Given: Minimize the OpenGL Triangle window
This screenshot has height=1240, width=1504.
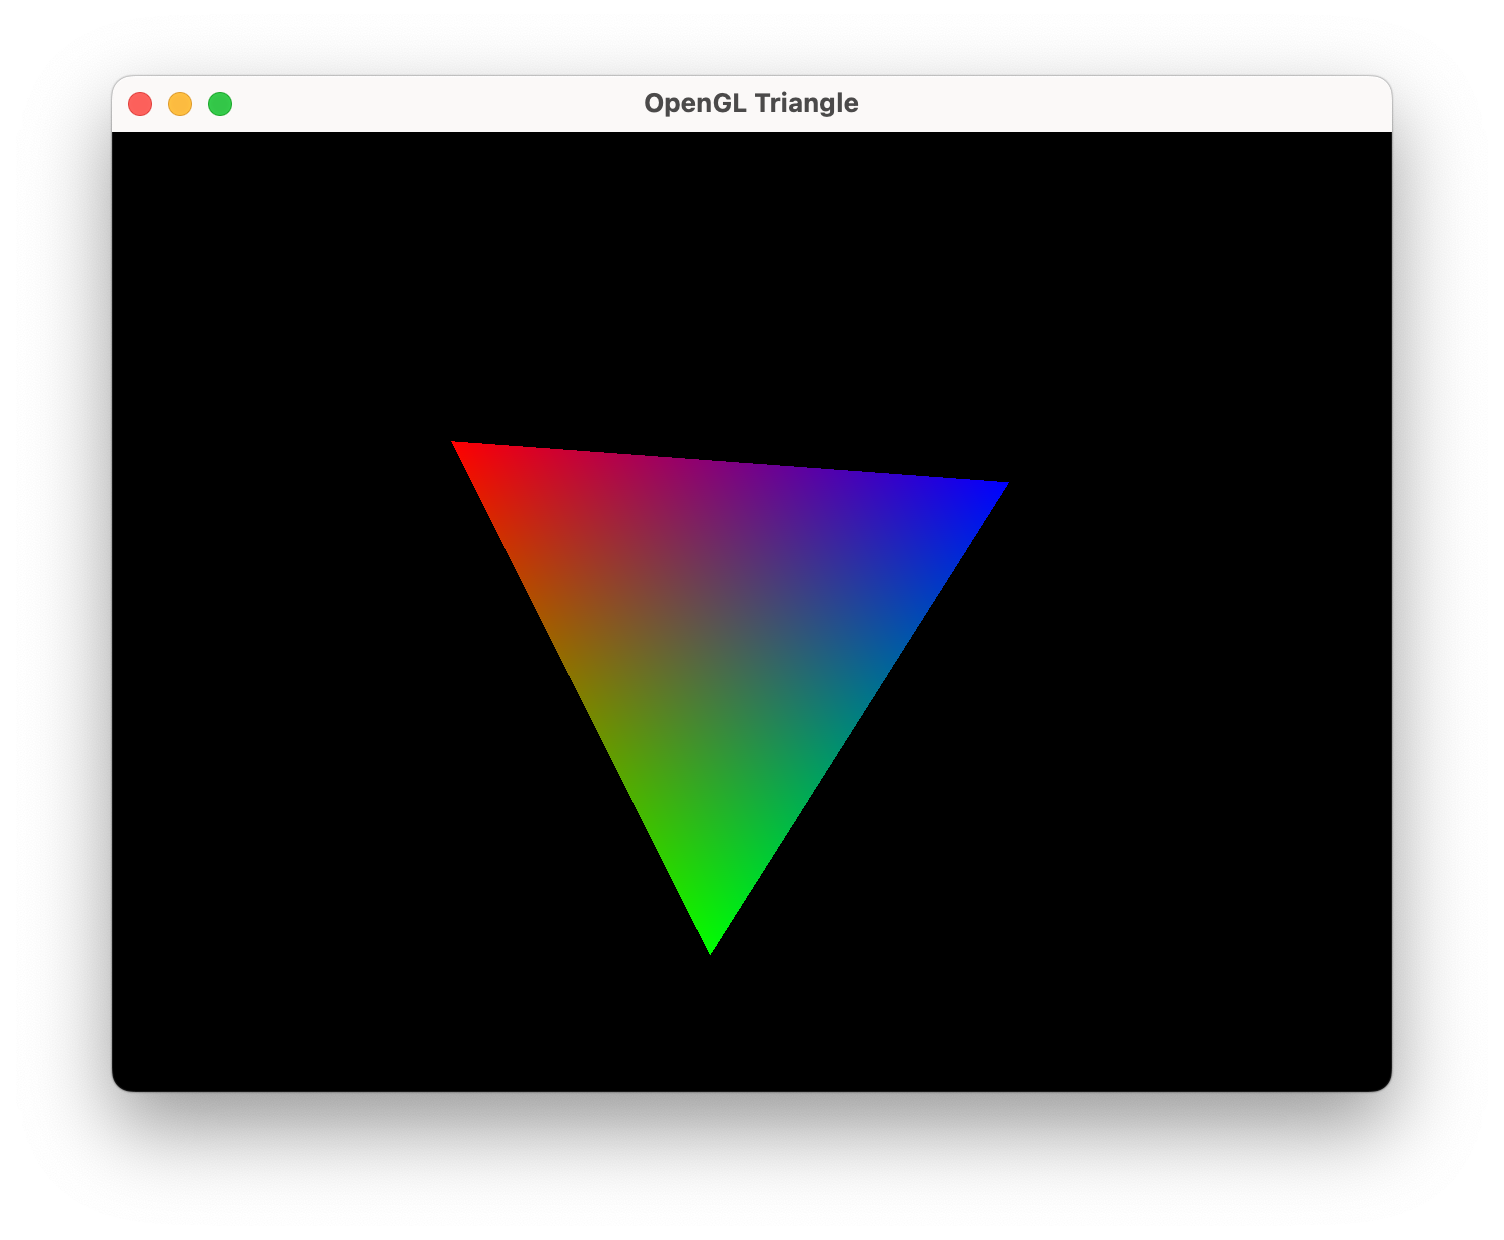Looking at the screenshot, I should pyautogui.click(x=180, y=104).
